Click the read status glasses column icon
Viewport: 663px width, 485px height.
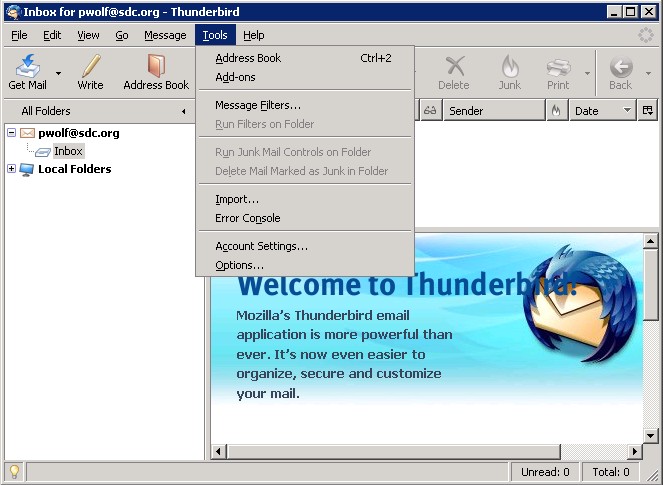click(430, 110)
